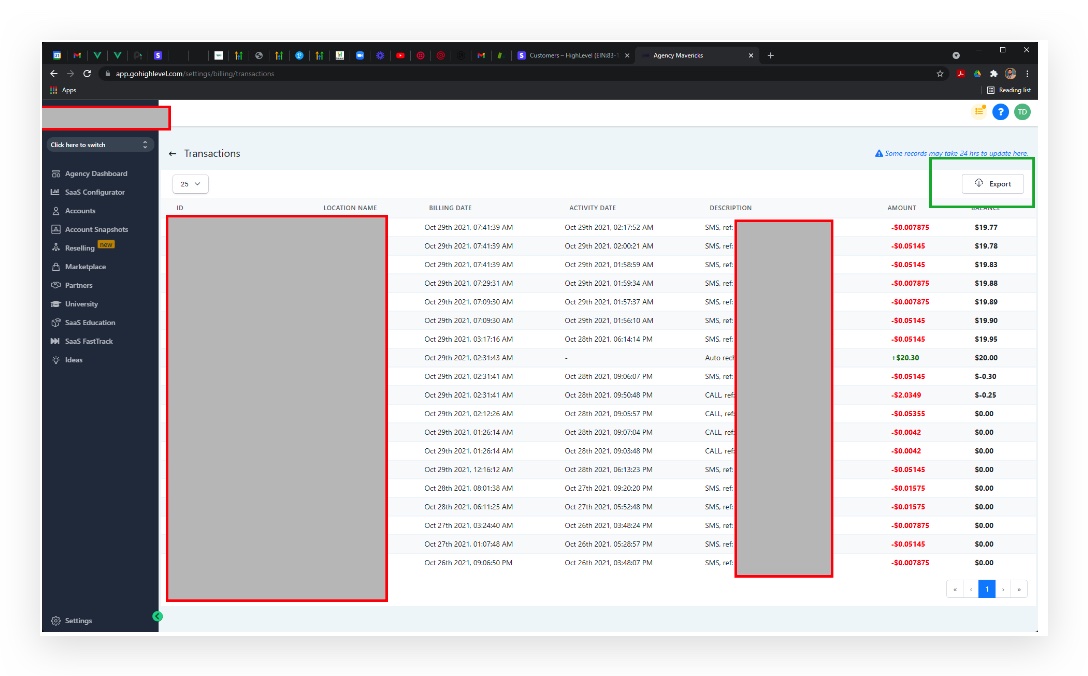Open the pinned YouTube tab
The height and width of the screenshot is (676, 1088).
click(400, 56)
